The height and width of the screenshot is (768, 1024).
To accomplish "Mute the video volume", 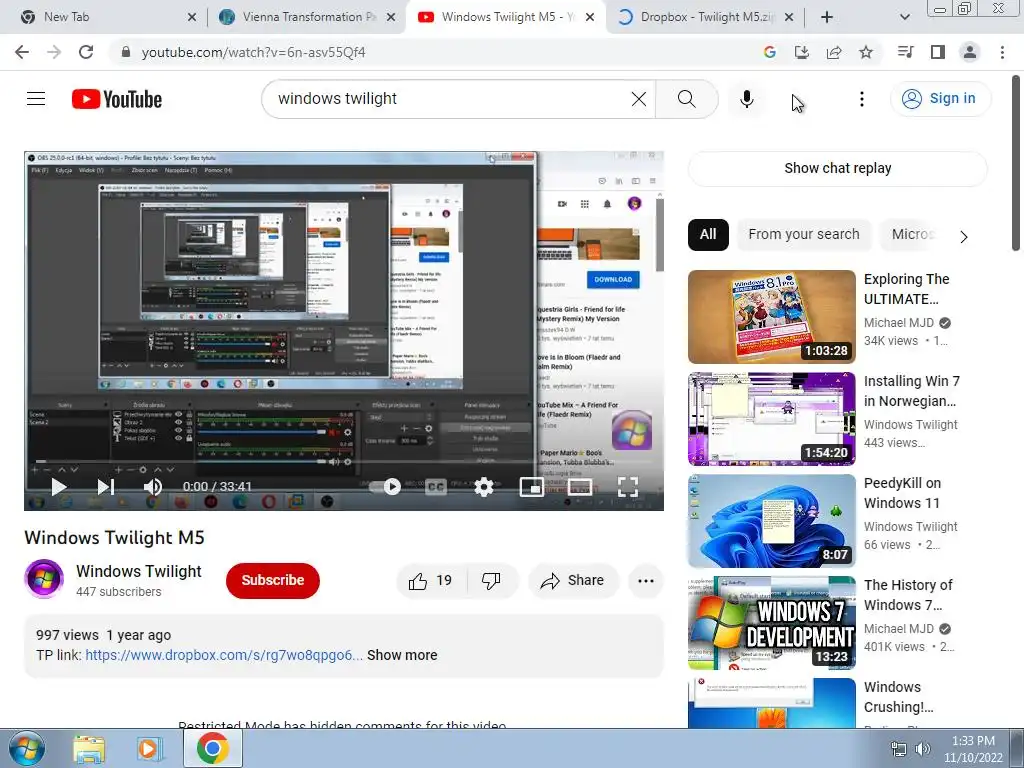I will [x=153, y=487].
